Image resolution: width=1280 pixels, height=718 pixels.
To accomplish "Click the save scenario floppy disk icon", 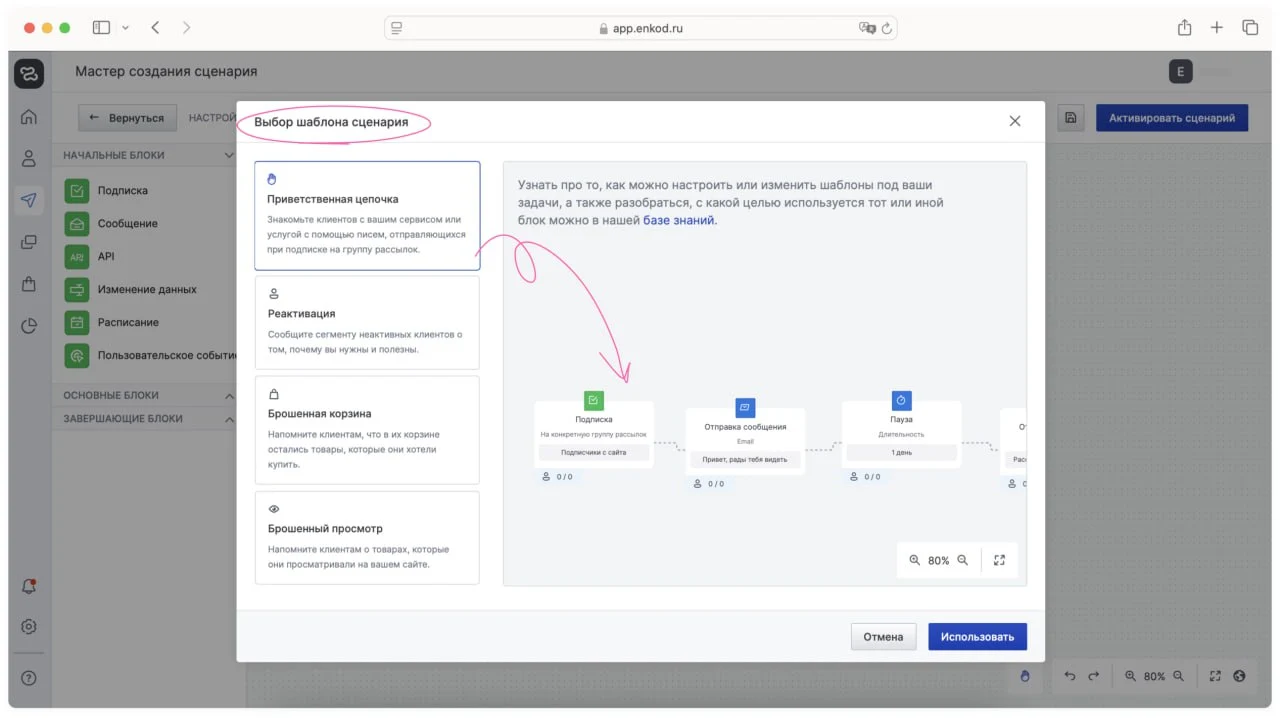I will click(1070, 118).
